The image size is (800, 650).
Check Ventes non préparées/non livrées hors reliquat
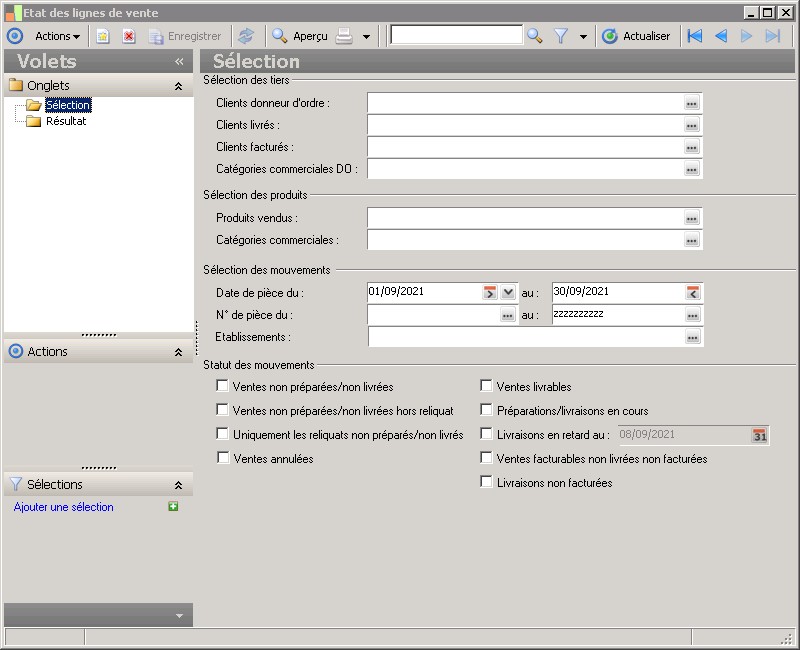coord(222,410)
